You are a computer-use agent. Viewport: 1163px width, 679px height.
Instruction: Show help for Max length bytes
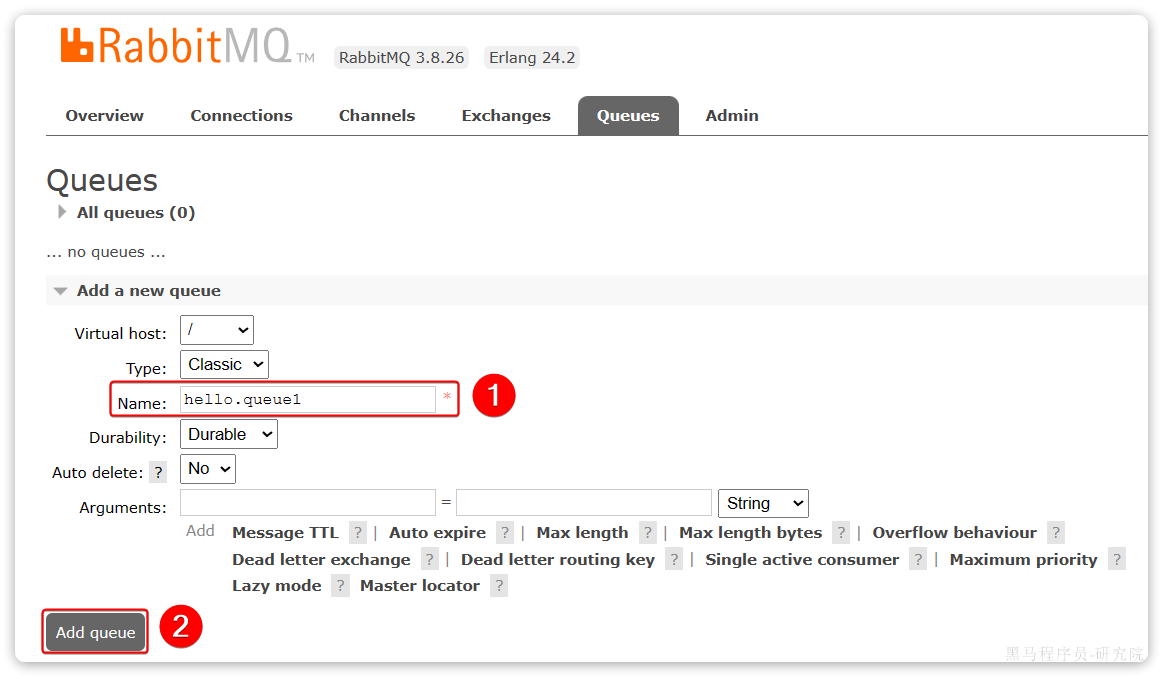point(841,533)
